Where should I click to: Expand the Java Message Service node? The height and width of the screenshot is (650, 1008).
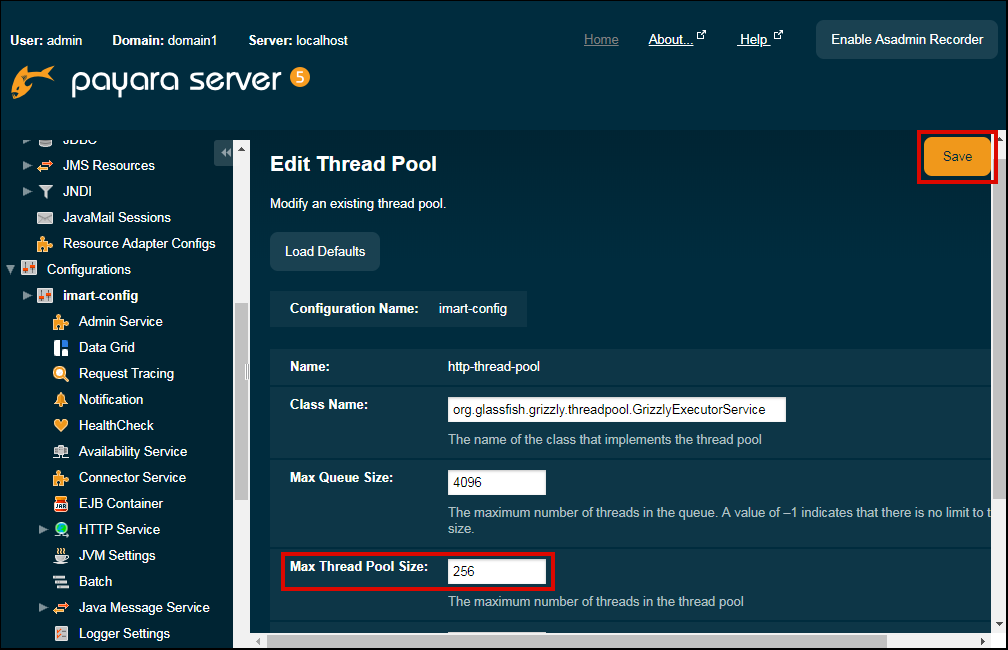[44, 608]
